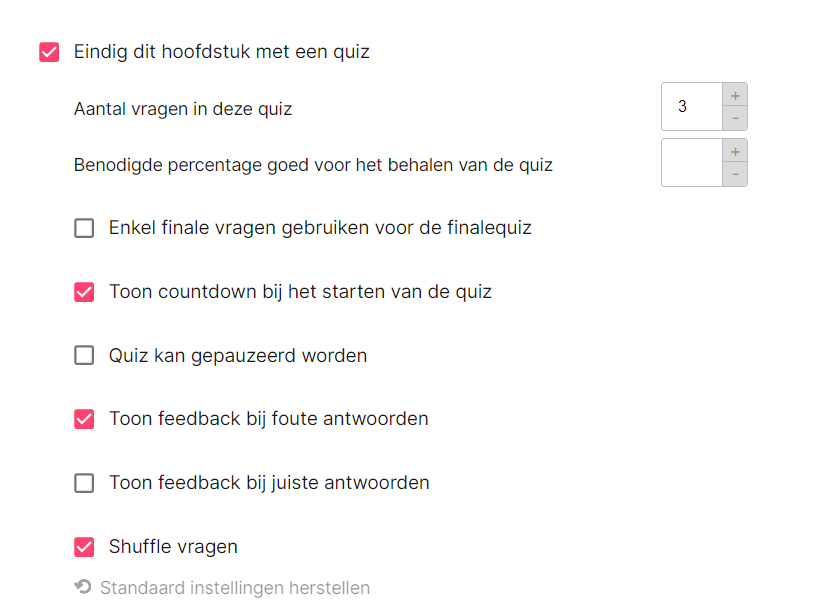
Task: Uncheck 'Eindig dit hoofdstuk met een quiz' checkbox
Action: [x=49, y=52]
